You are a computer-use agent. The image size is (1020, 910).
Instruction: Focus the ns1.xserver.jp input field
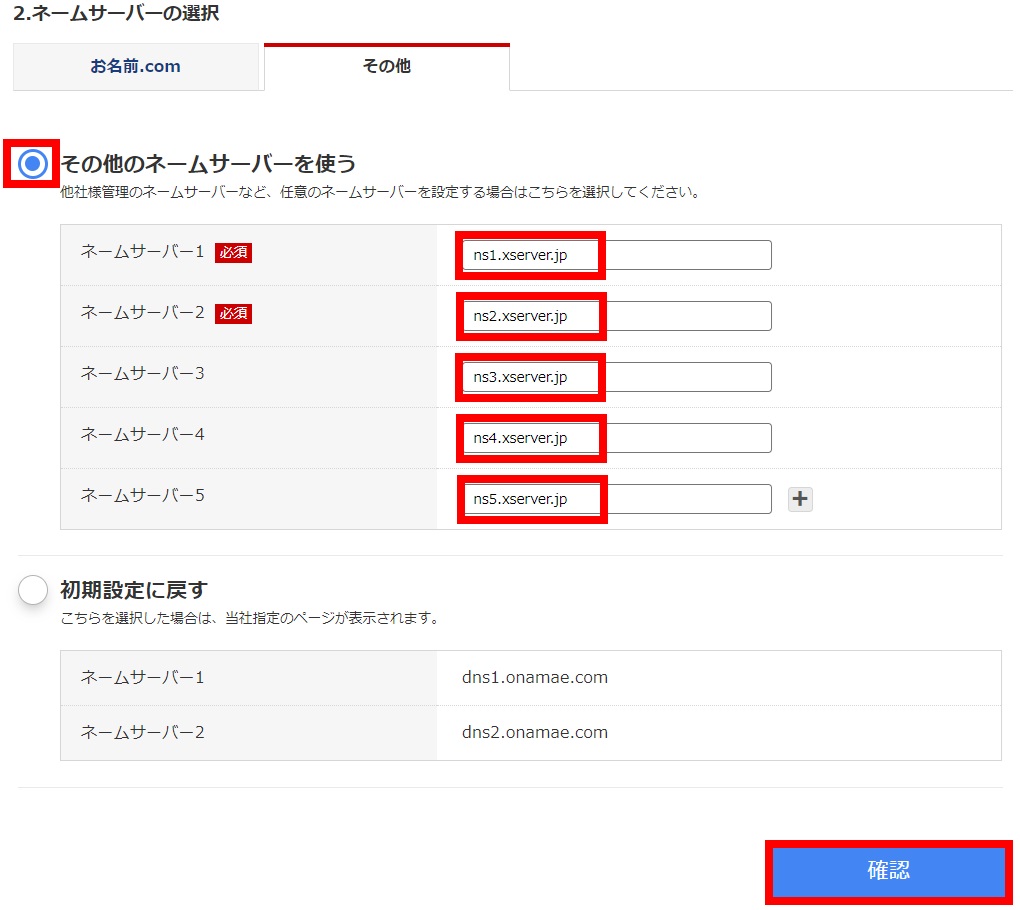pos(616,255)
